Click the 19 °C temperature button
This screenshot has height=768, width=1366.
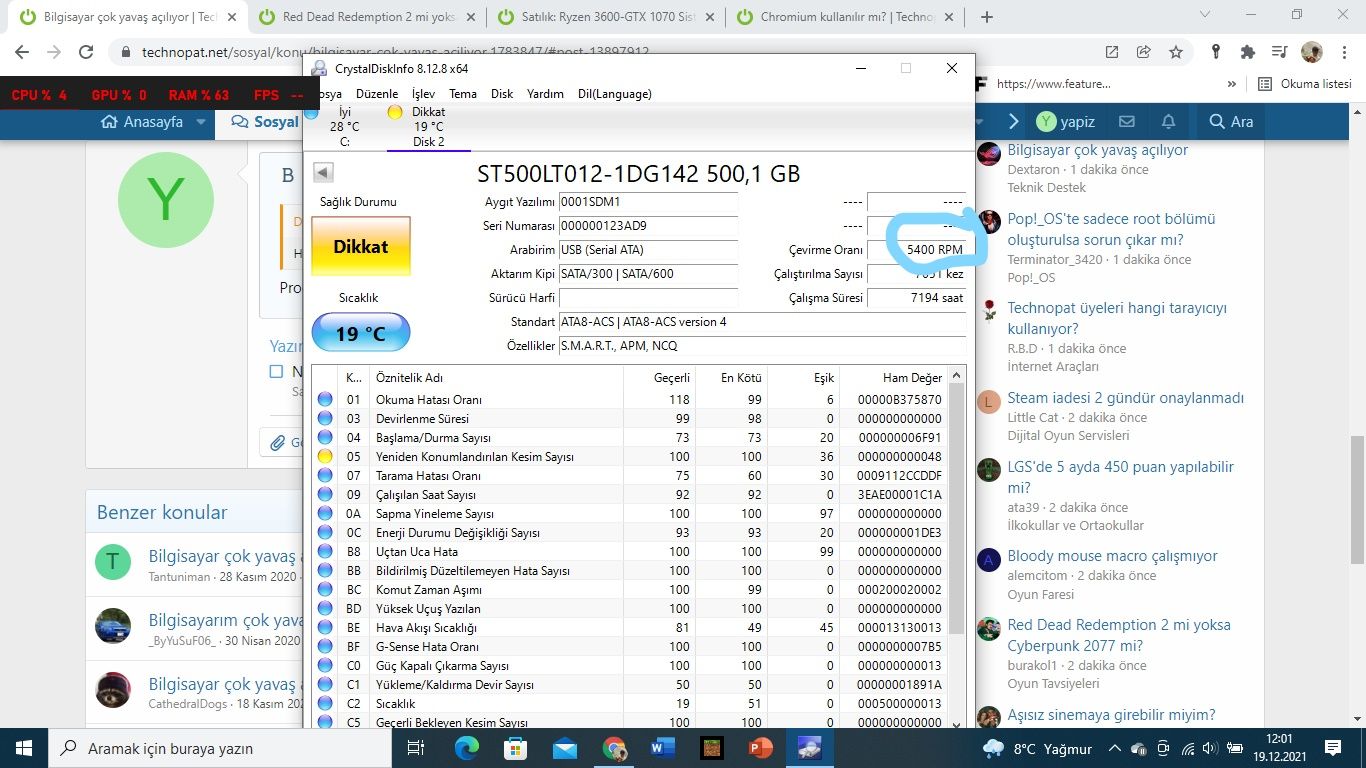[x=360, y=332]
